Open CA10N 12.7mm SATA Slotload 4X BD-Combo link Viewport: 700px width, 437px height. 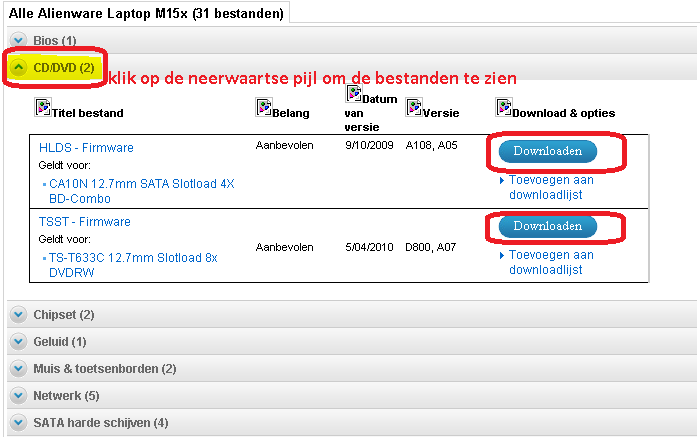tap(142, 191)
